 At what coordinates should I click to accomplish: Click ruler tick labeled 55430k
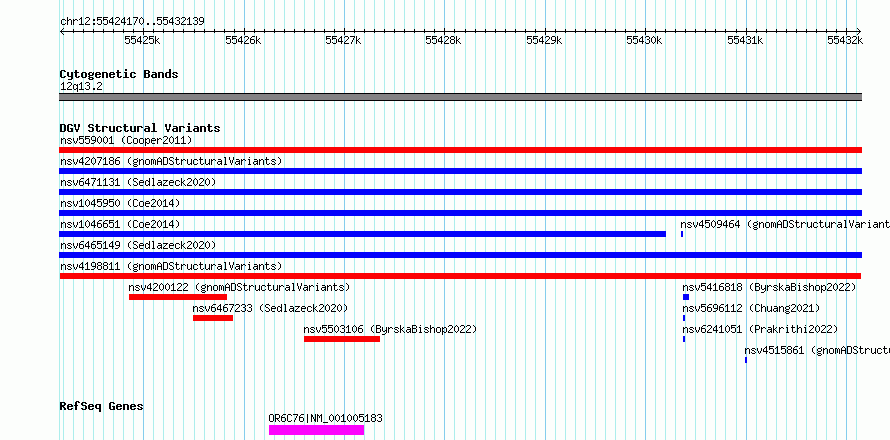click(x=645, y=40)
